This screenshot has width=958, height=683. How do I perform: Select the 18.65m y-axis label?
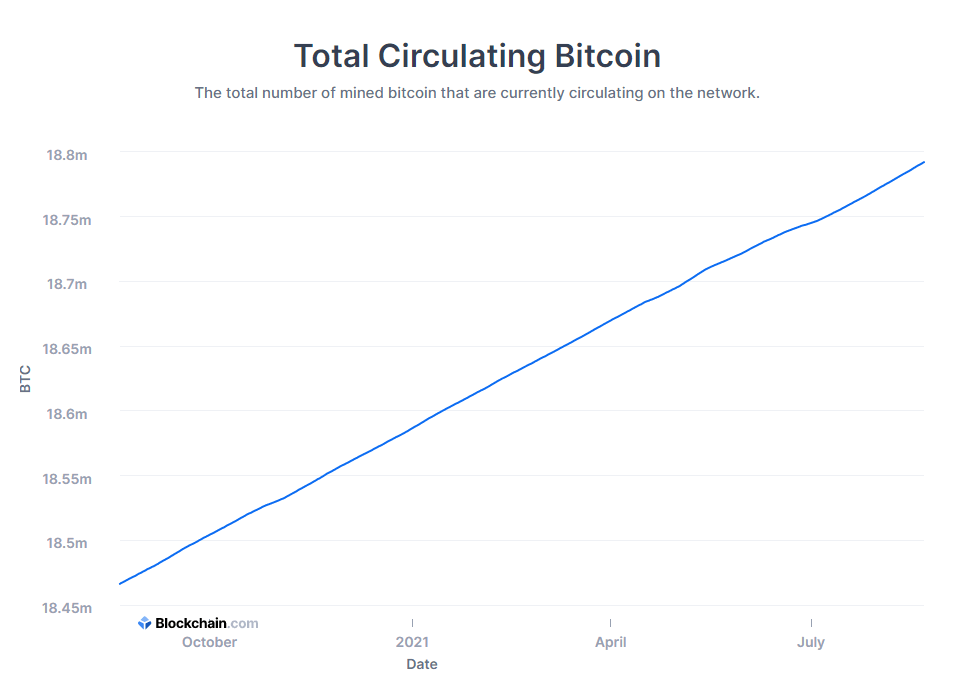click(67, 349)
